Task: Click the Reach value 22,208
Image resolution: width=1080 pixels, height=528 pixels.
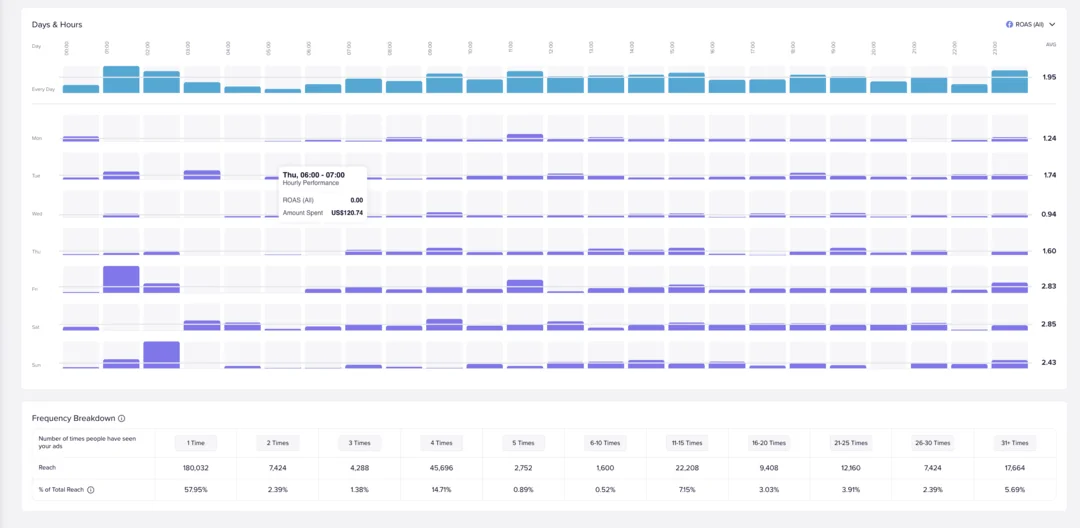Action: coord(687,467)
